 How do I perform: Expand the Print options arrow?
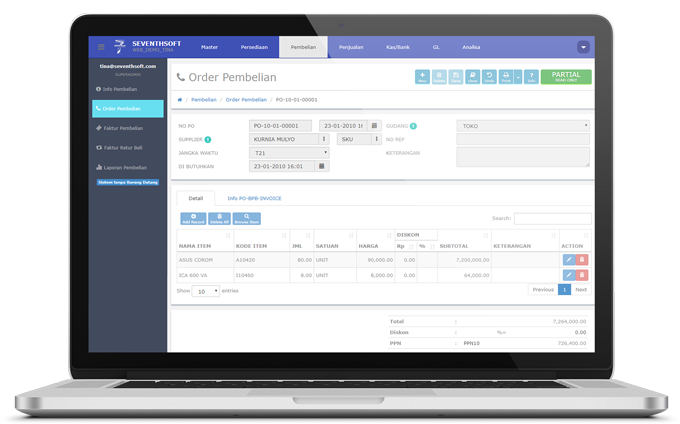[x=518, y=76]
